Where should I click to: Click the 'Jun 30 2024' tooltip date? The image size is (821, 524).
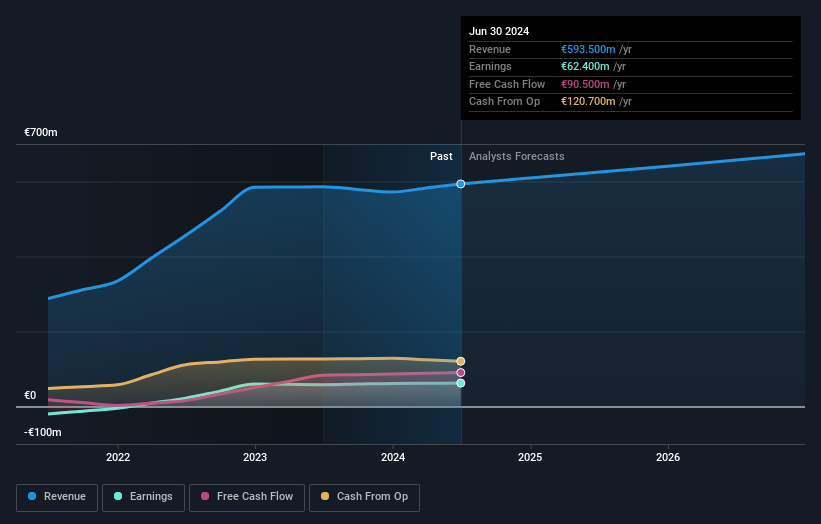pos(499,31)
